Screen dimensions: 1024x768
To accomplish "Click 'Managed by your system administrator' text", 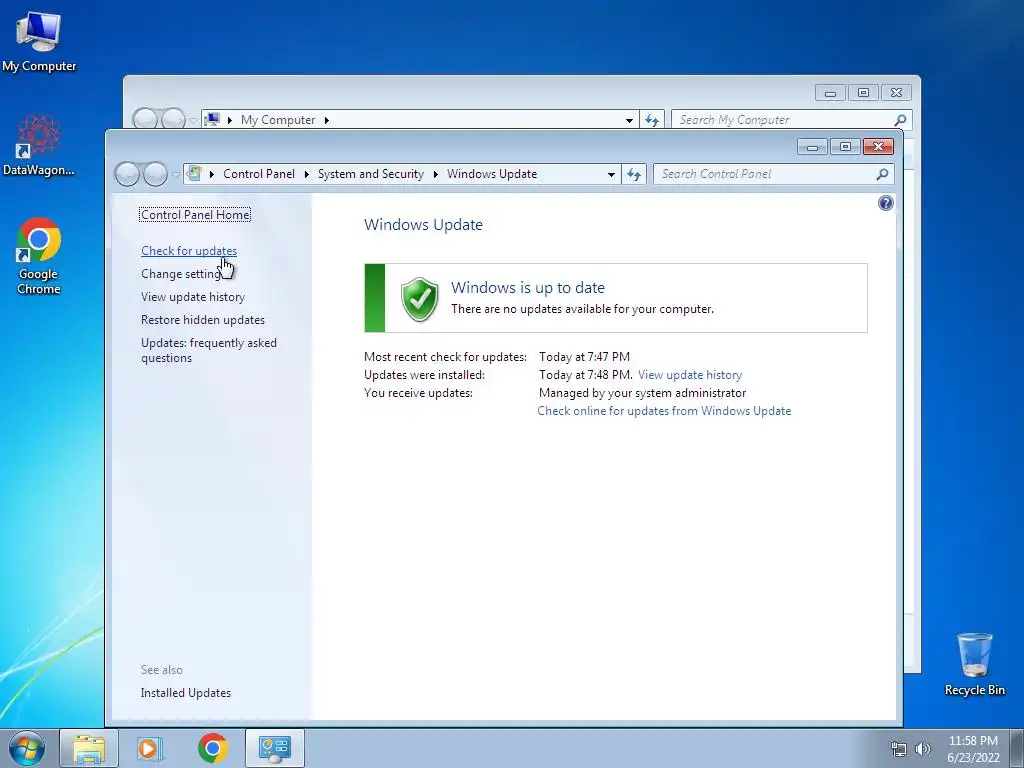I will [x=642, y=393].
